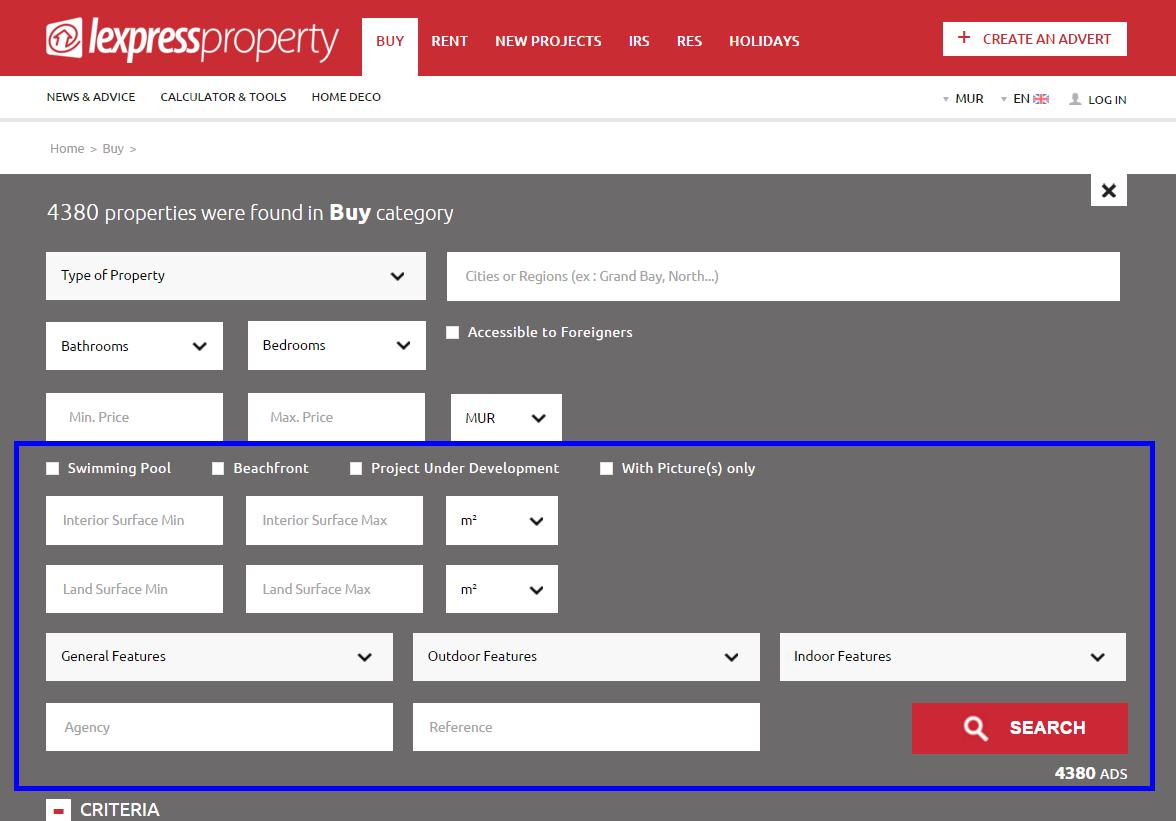Click the Max. Price field
1176x821 pixels.
pyautogui.click(x=336, y=417)
